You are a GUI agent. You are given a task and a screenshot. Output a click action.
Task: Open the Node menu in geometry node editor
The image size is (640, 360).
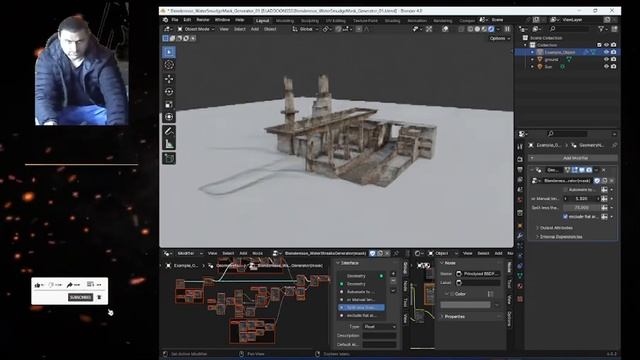point(257,253)
